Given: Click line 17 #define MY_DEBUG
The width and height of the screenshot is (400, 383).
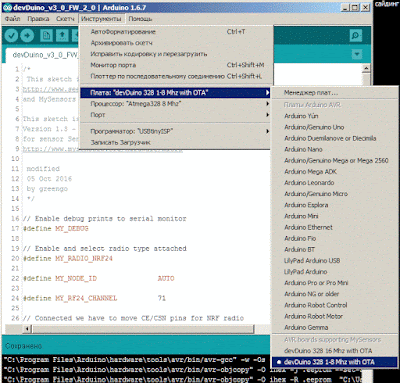Looking at the screenshot, I should 56,229.
